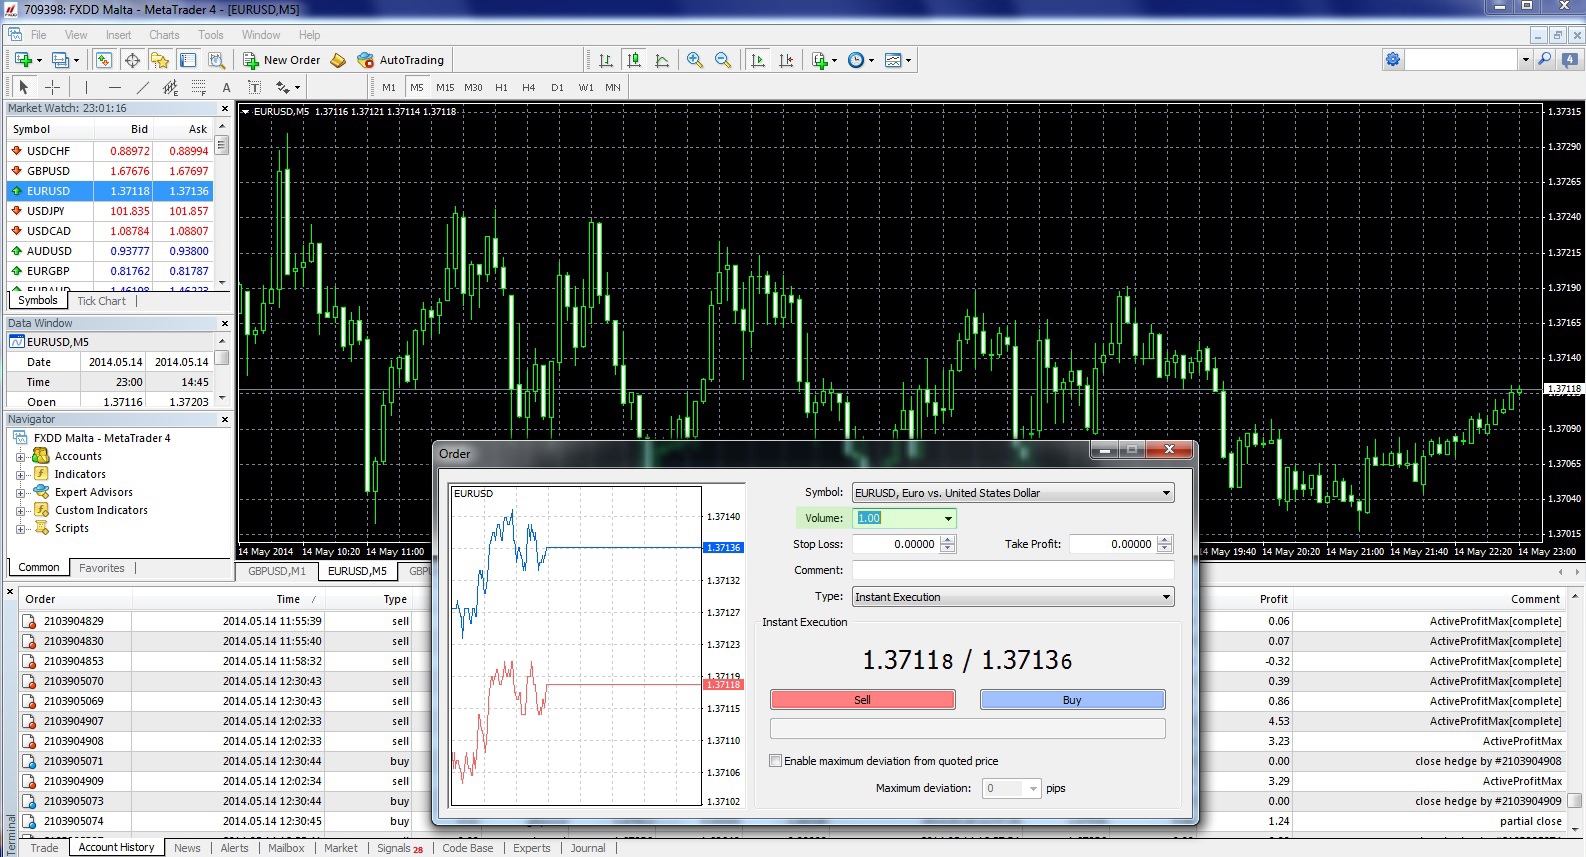
Task: Switch to the Tick Chart tab
Action: tap(101, 301)
